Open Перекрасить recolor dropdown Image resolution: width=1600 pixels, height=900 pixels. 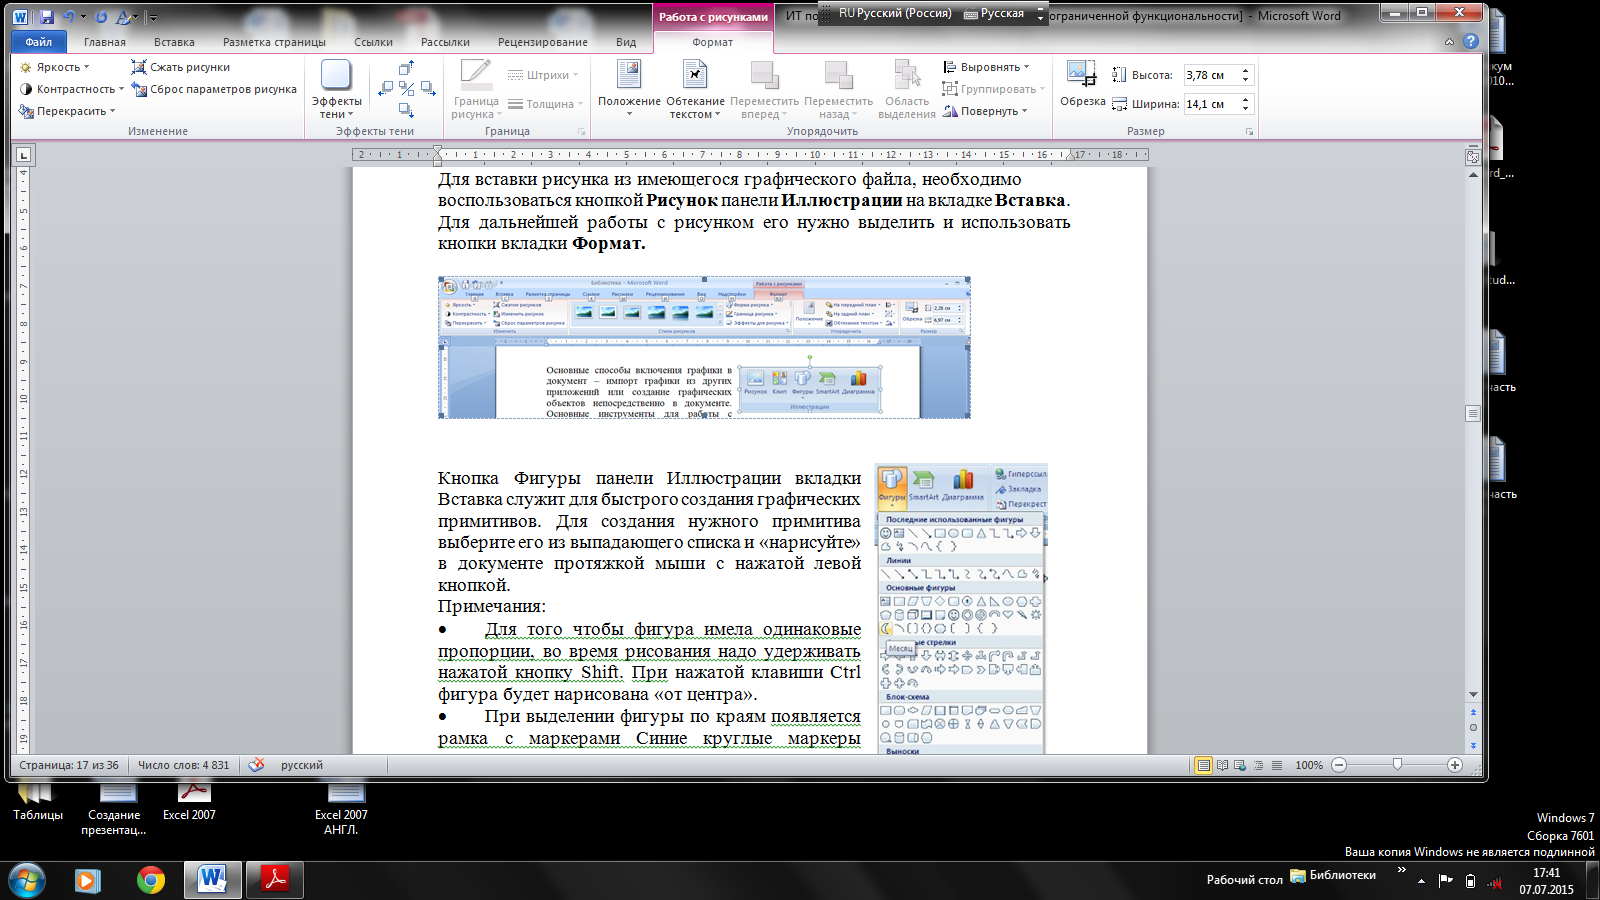[67, 111]
